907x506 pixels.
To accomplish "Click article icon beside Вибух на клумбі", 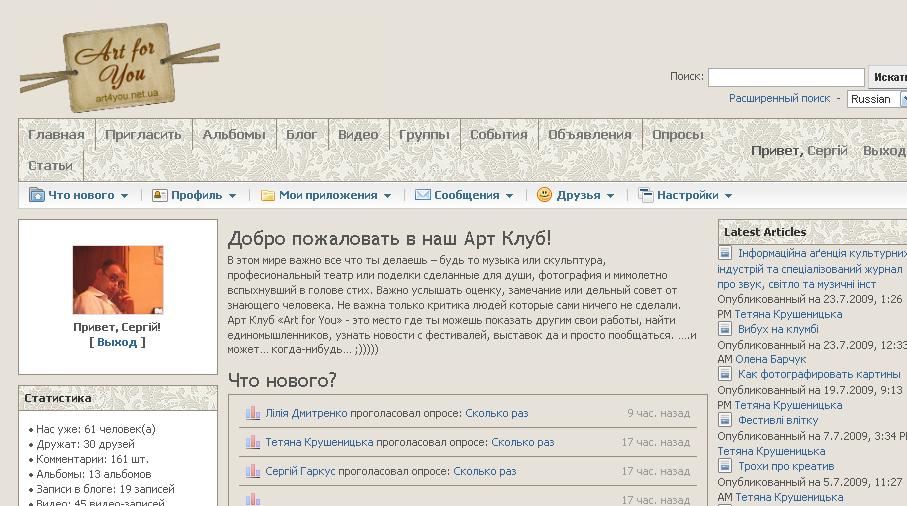I will click(x=726, y=329).
